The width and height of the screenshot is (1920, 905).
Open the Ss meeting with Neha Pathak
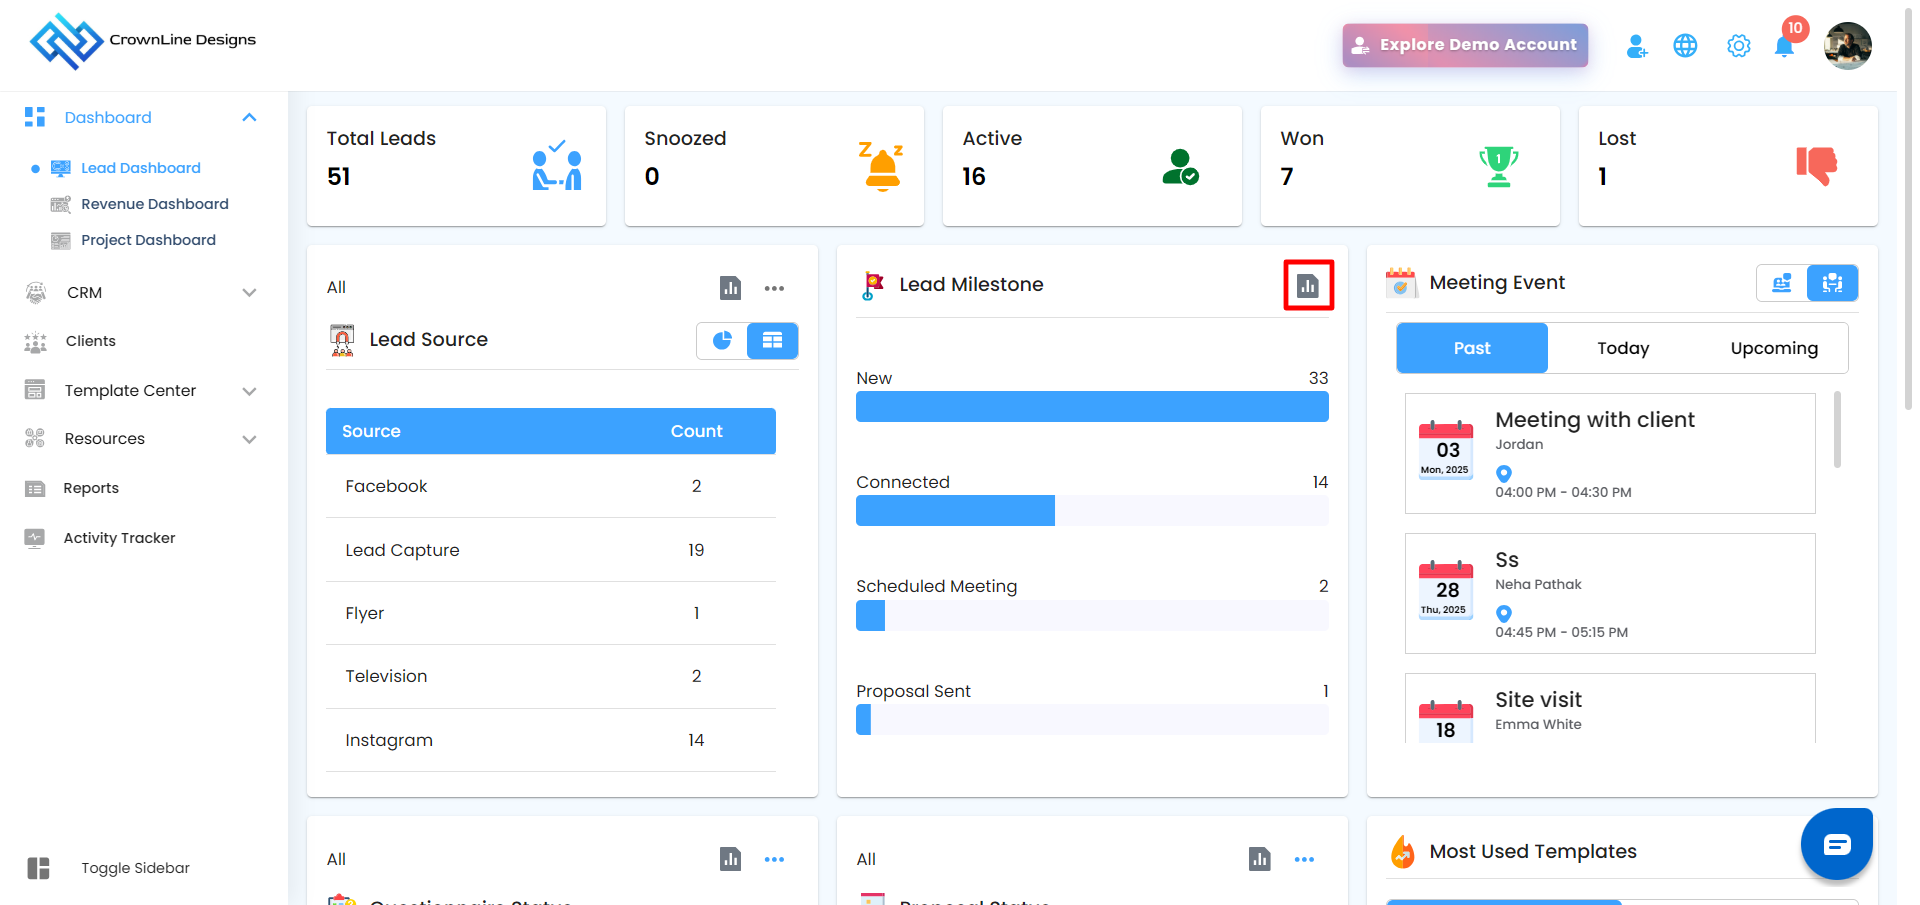[x=1610, y=593]
